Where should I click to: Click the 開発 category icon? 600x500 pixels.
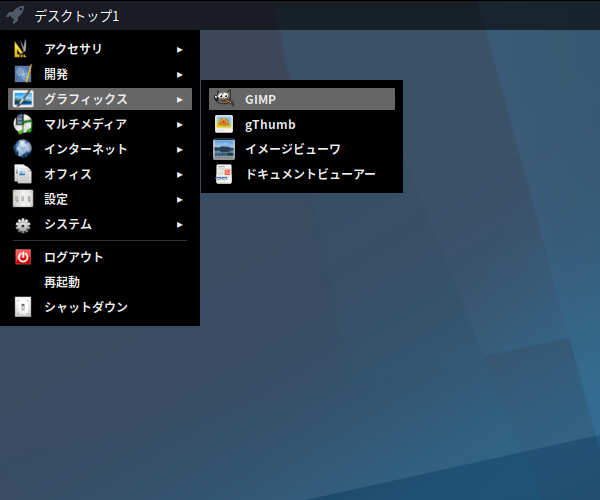coord(23,74)
